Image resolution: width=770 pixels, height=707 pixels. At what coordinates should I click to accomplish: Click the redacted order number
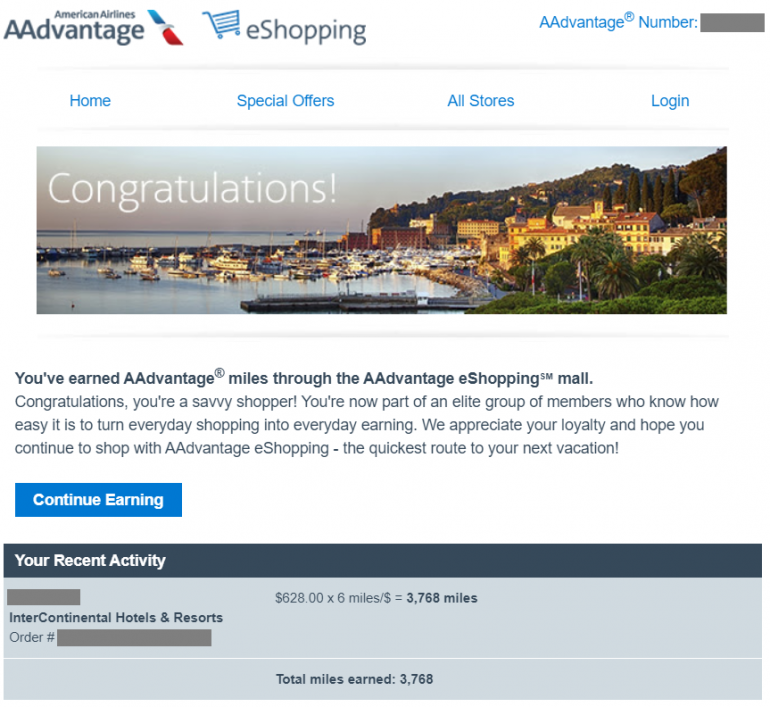134,638
